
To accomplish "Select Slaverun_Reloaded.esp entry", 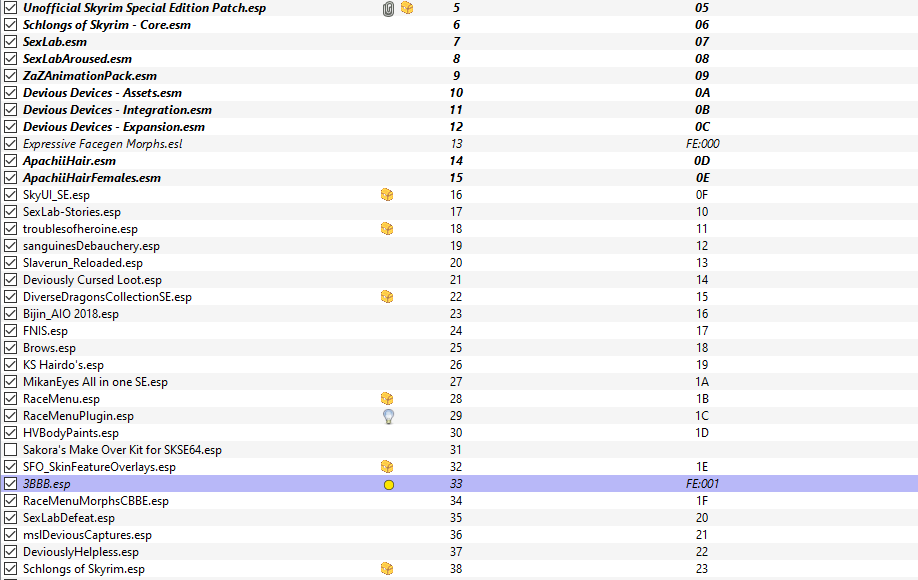I will 83,263.
